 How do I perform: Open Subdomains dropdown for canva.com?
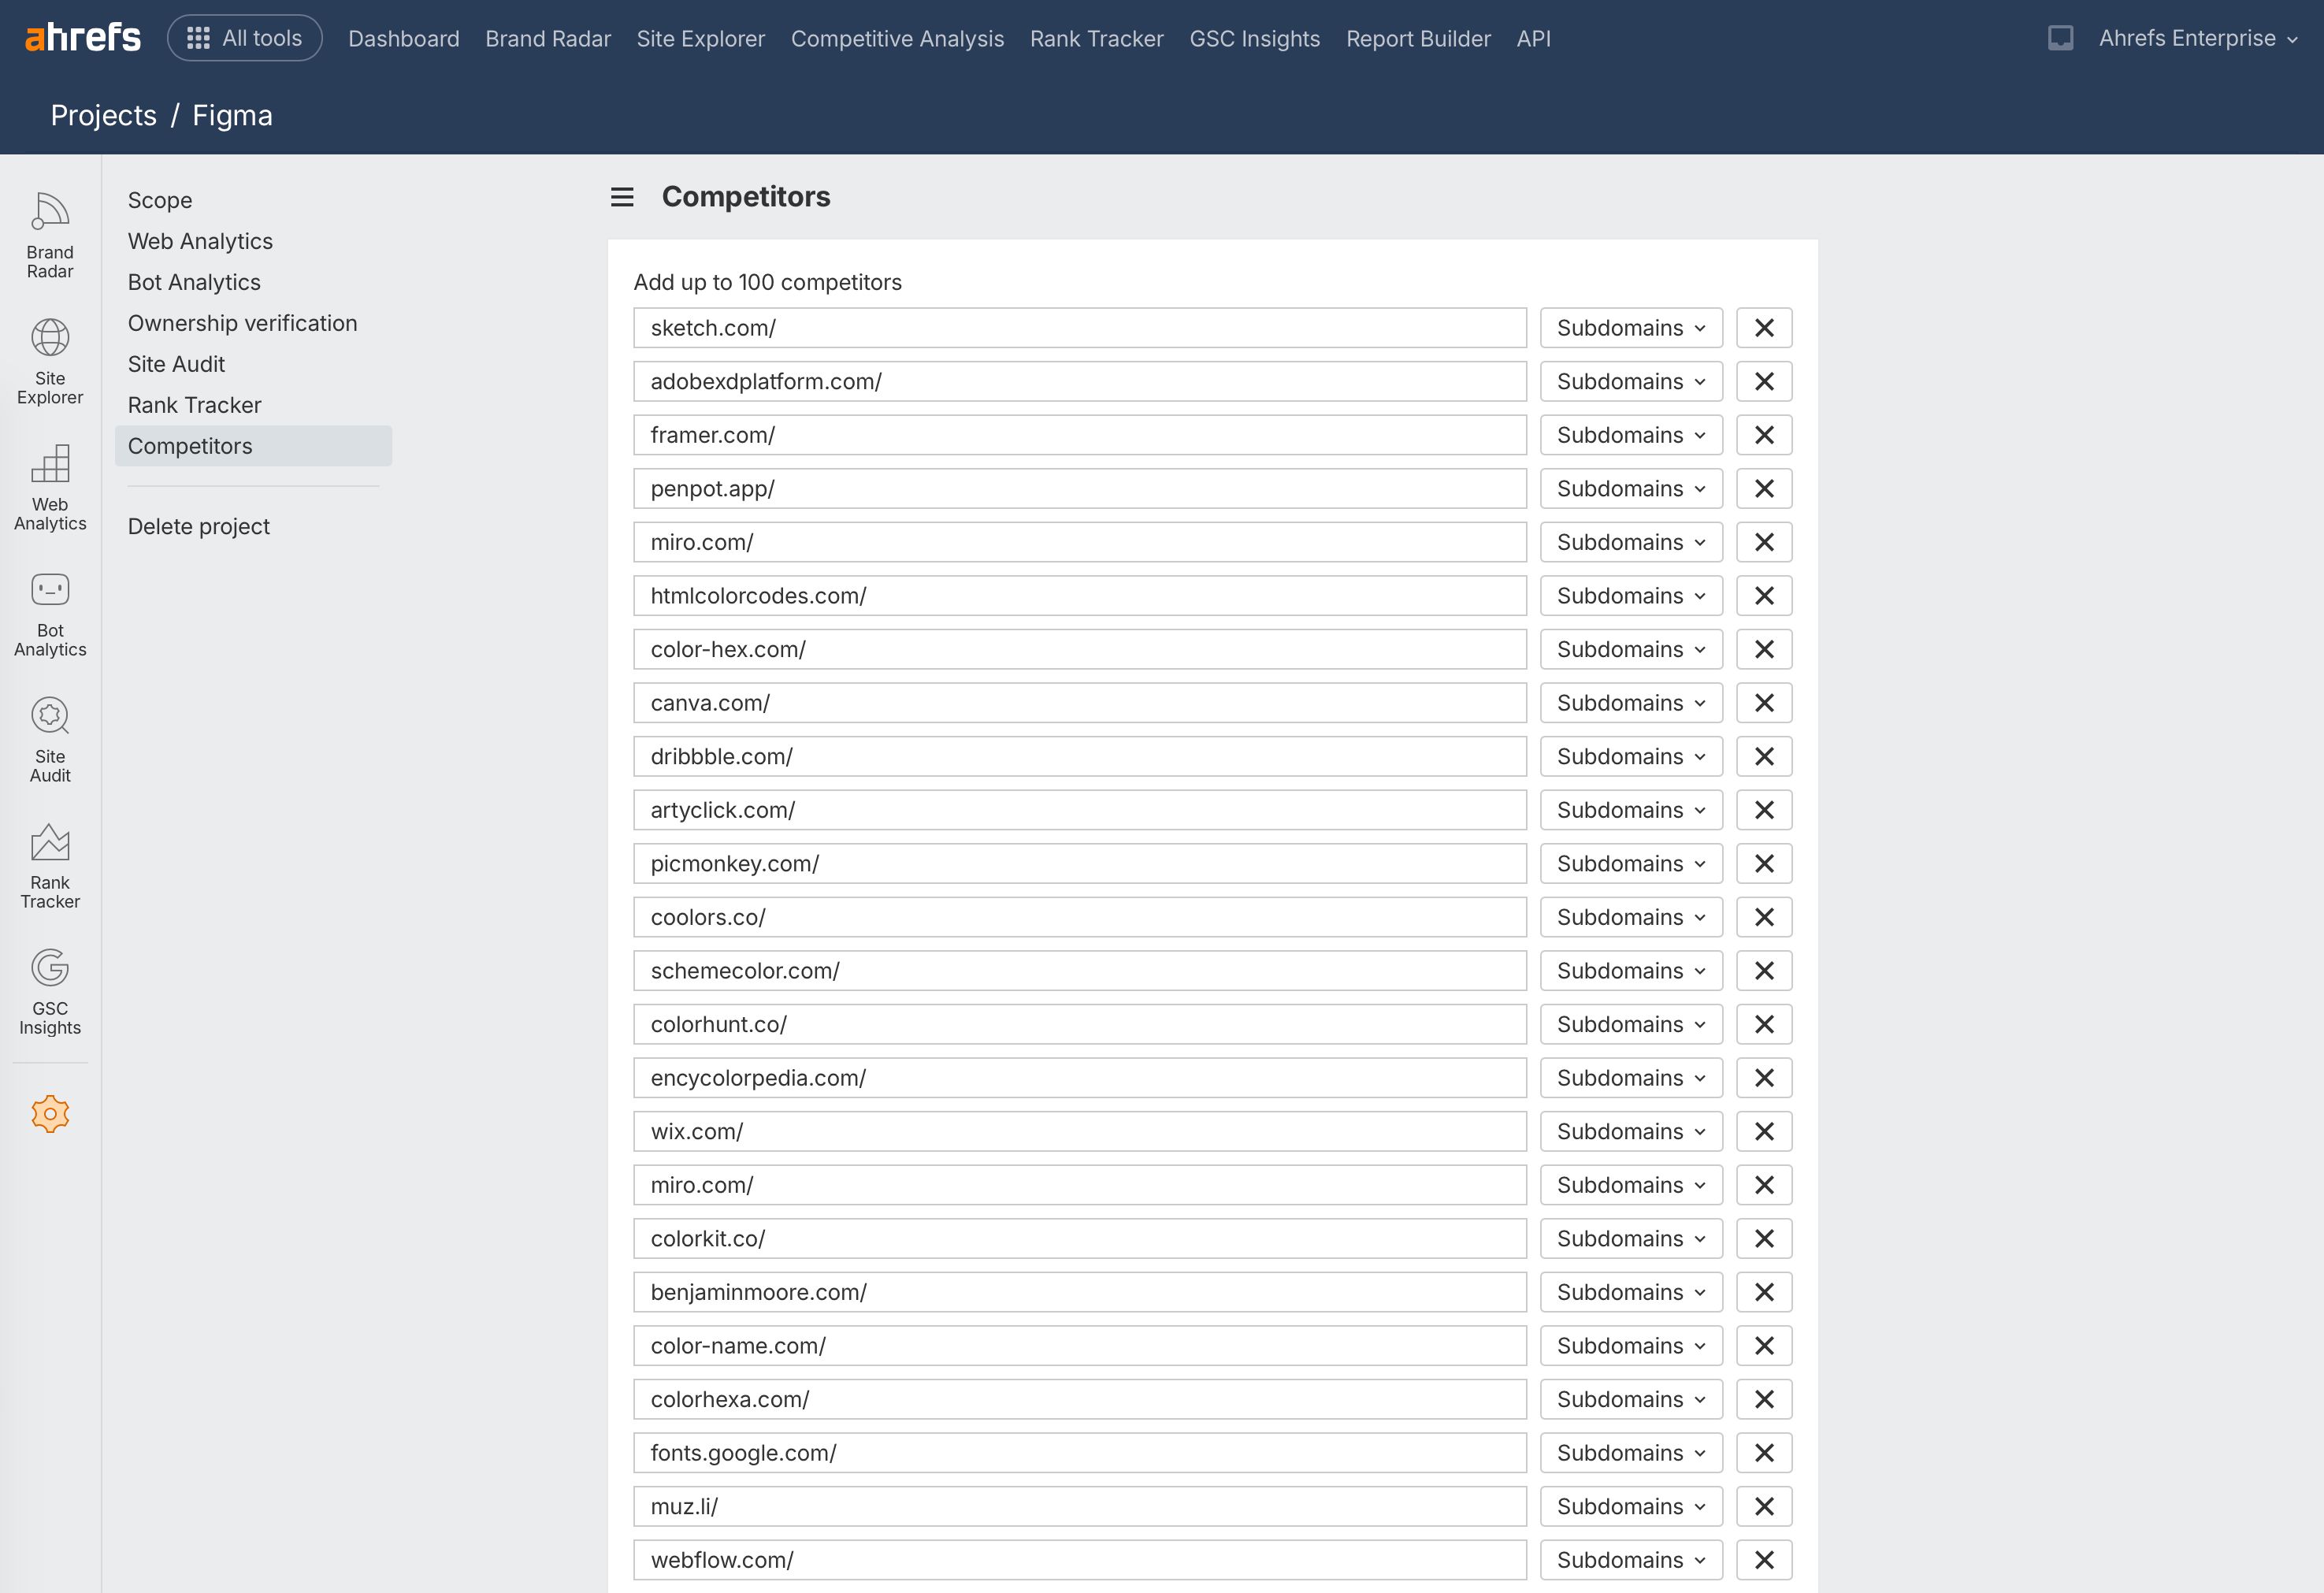(x=1631, y=703)
